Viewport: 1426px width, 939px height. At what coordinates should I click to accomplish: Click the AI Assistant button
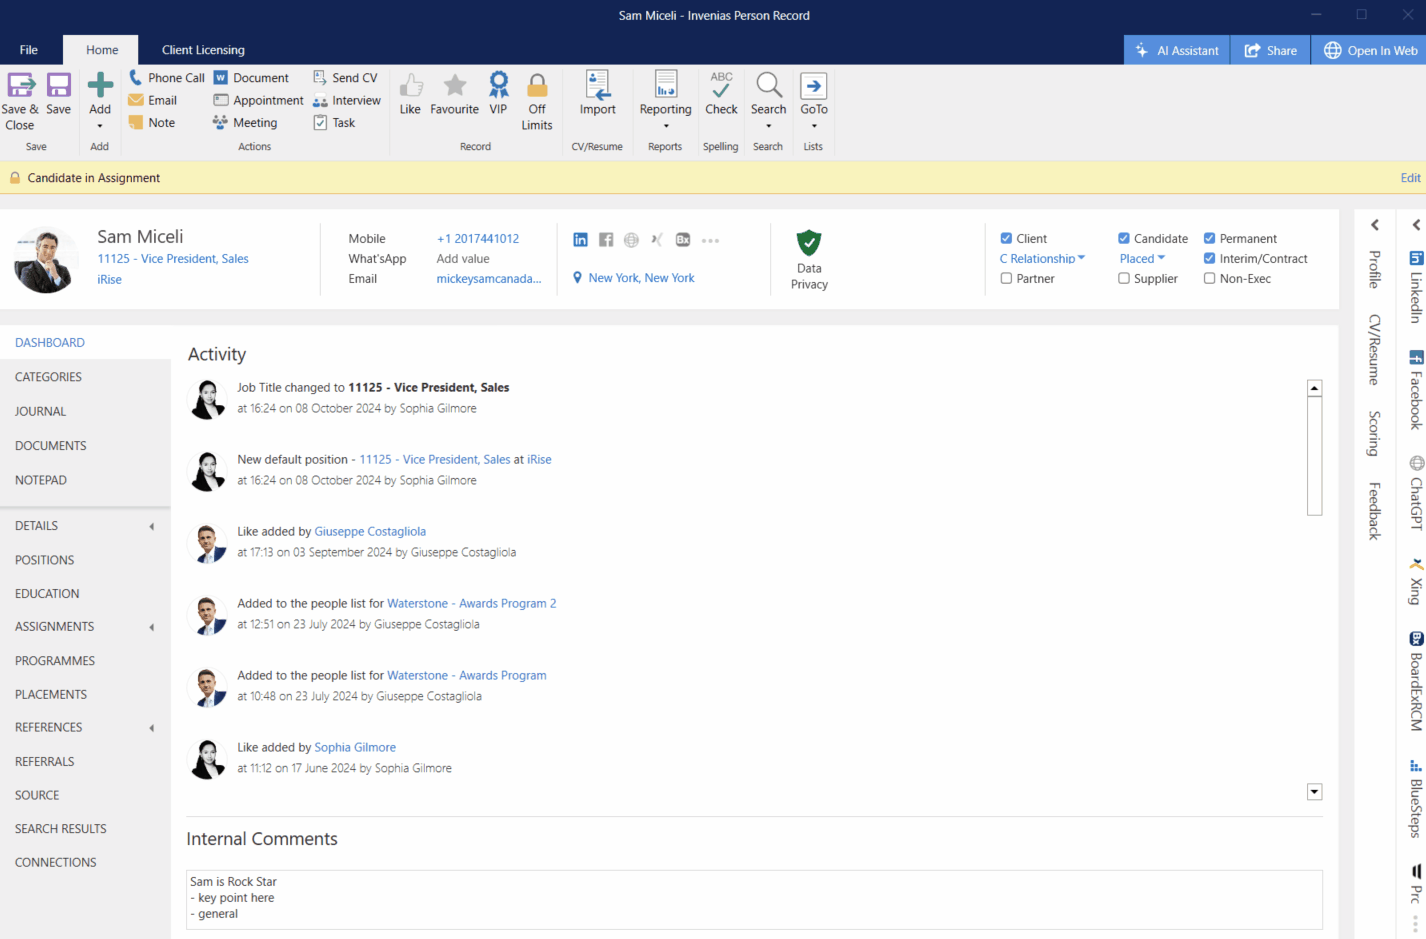click(1177, 50)
